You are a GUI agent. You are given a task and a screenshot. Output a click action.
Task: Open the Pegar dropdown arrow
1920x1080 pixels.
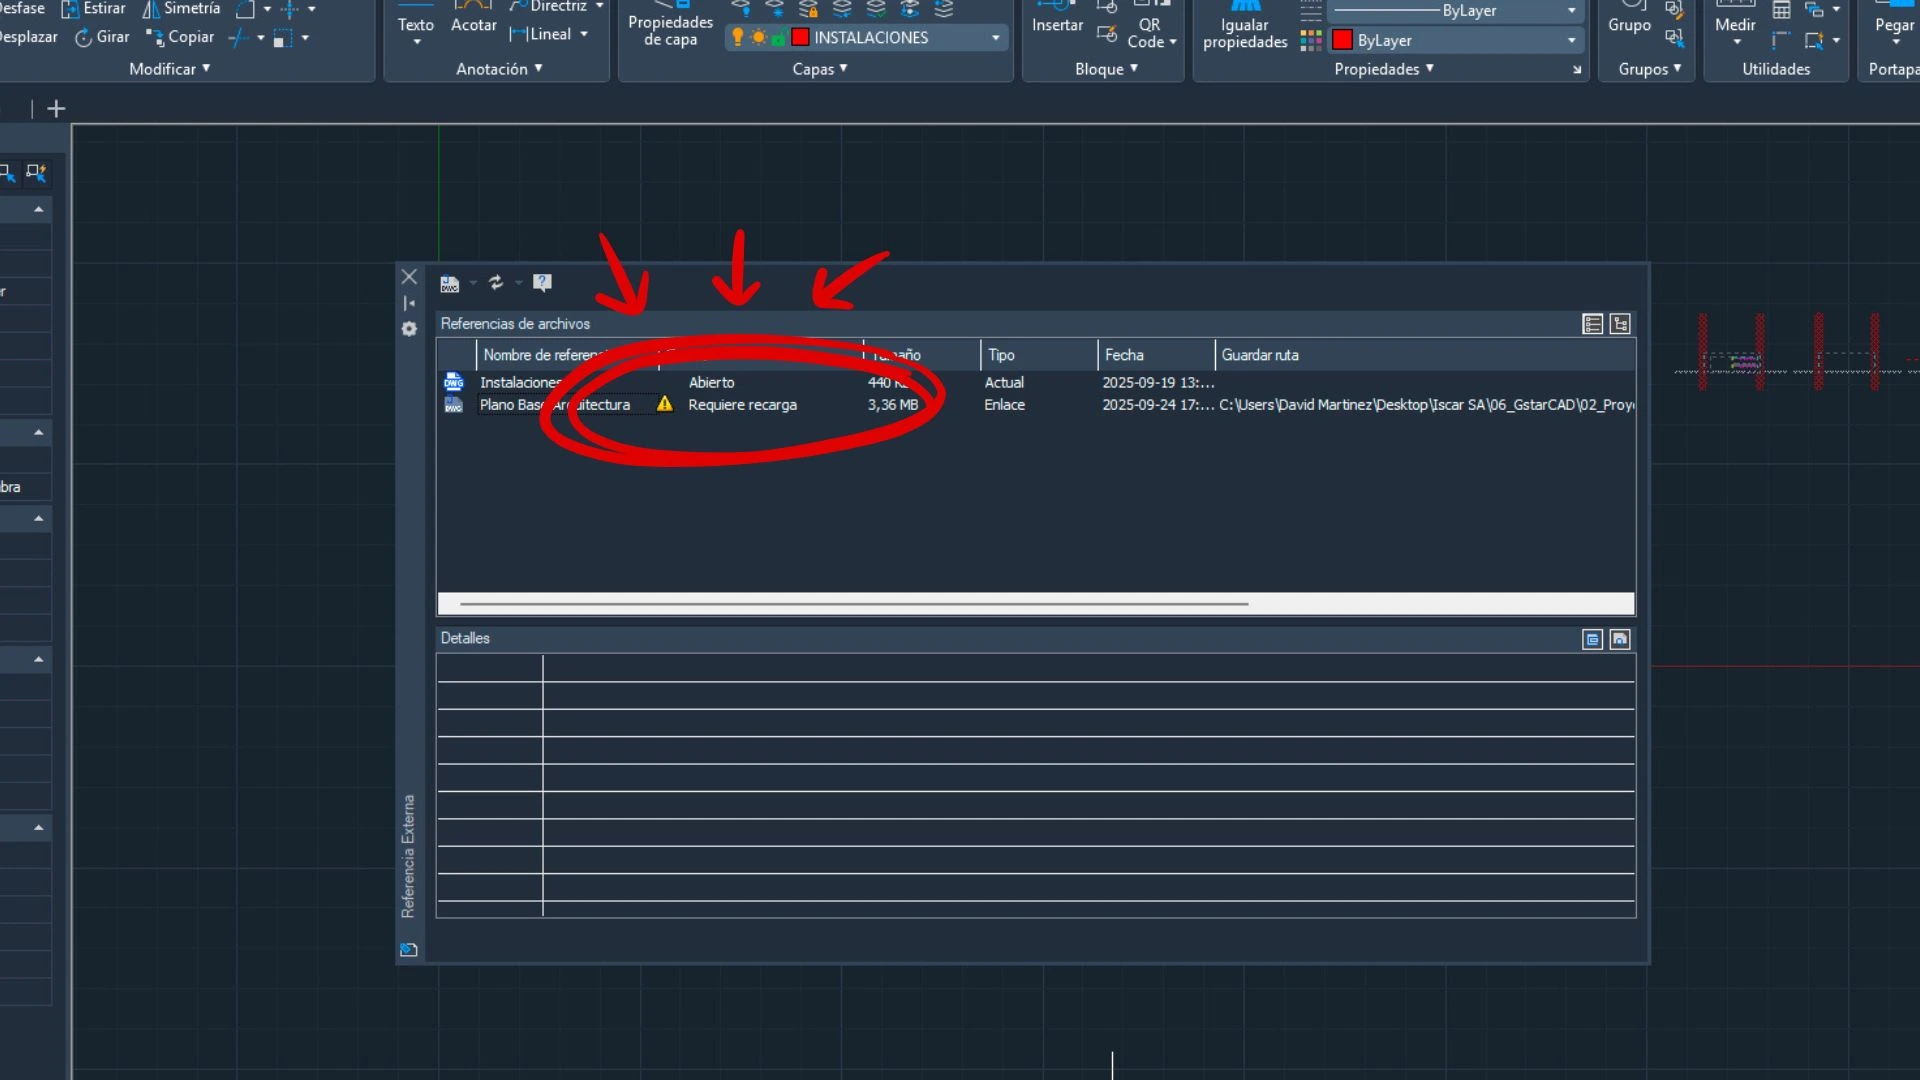(x=1896, y=43)
